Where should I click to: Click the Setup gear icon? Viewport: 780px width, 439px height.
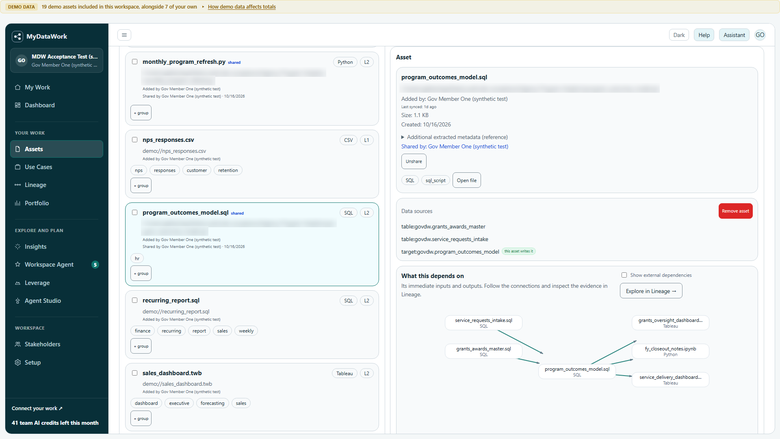[x=18, y=362]
